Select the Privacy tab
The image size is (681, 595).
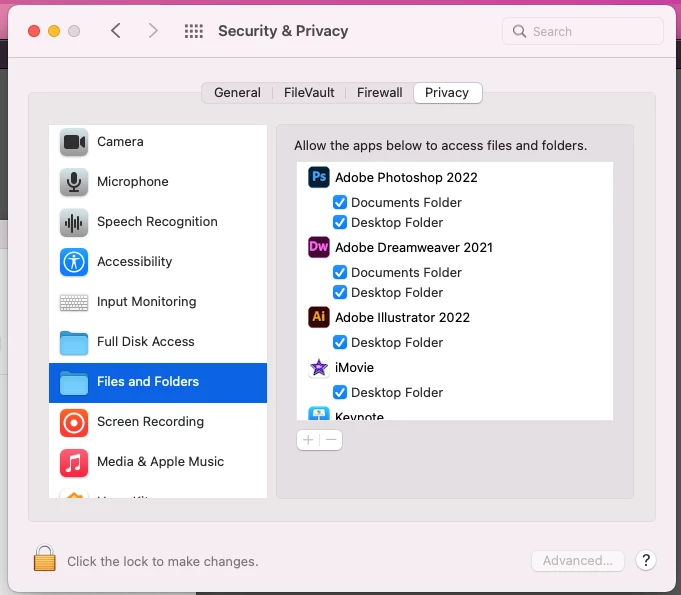(447, 93)
